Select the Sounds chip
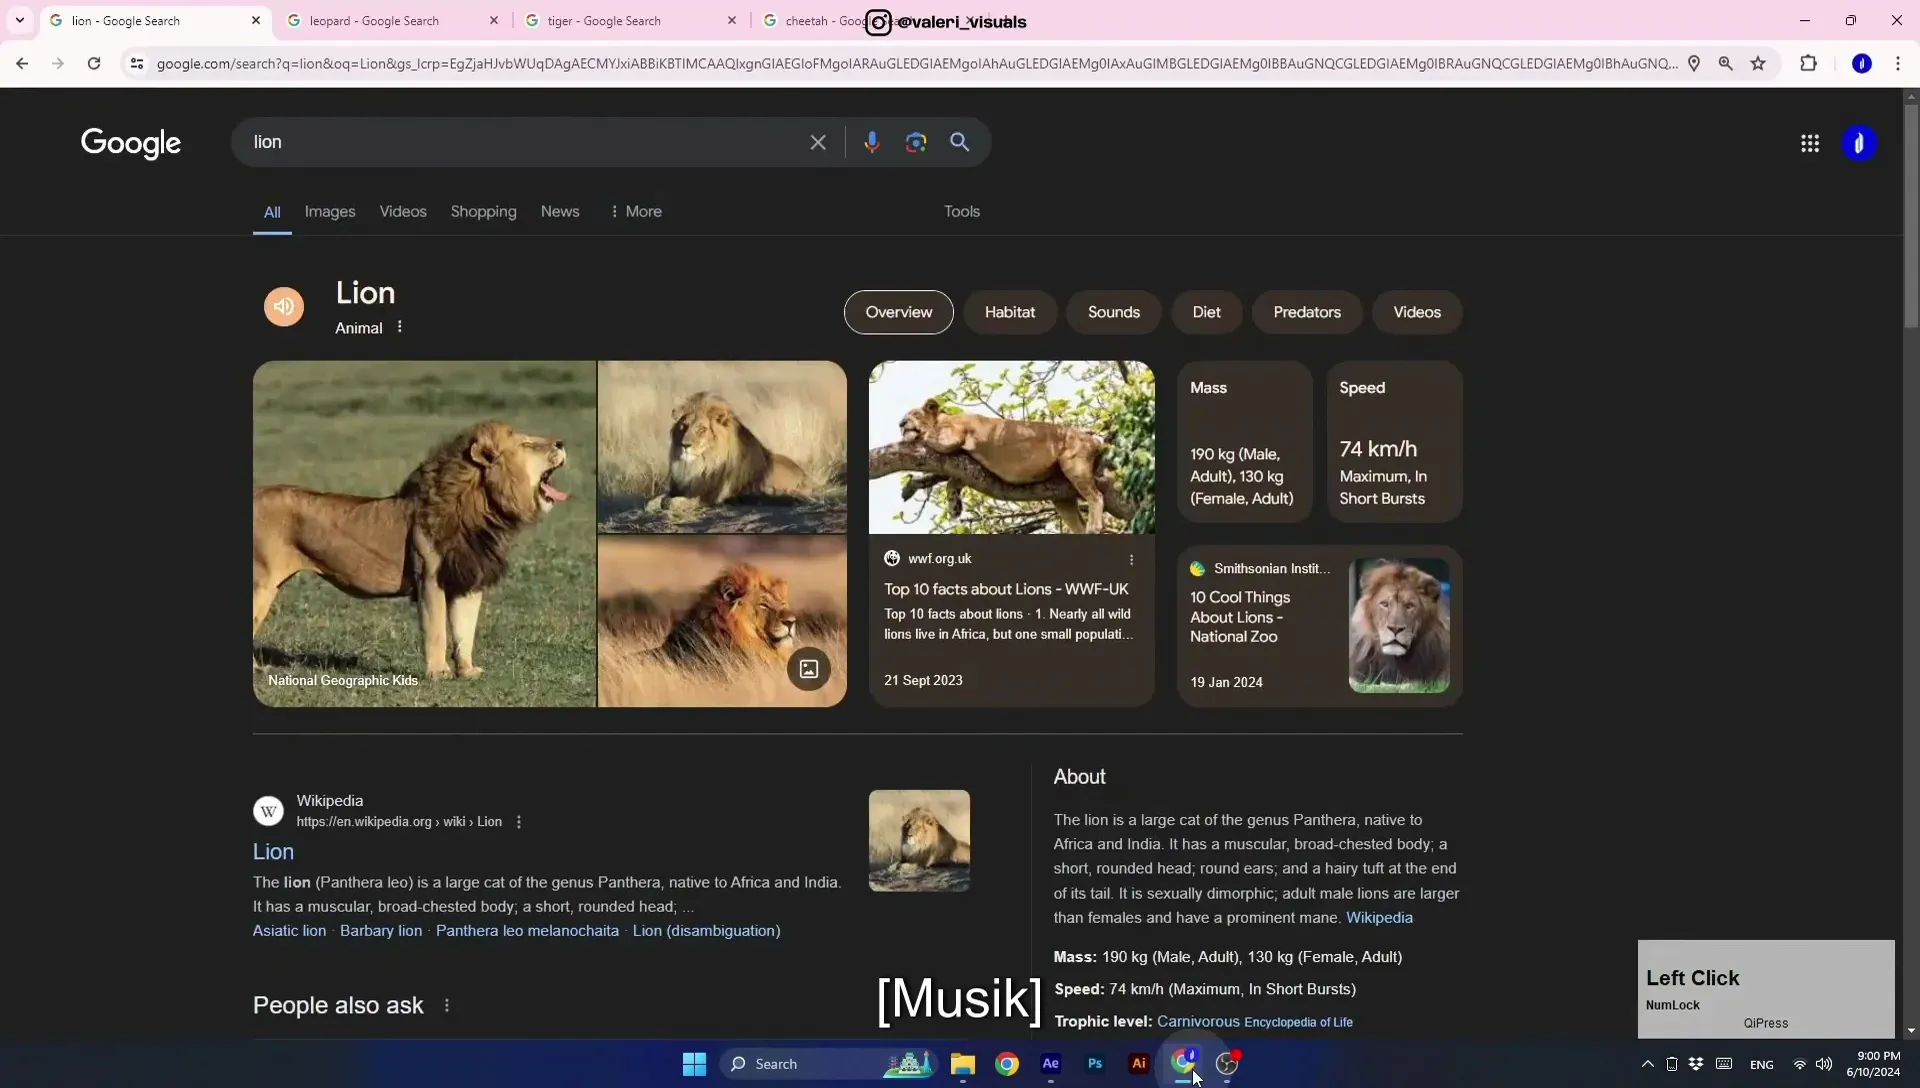Image resolution: width=1920 pixels, height=1088 pixels. (x=1114, y=312)
